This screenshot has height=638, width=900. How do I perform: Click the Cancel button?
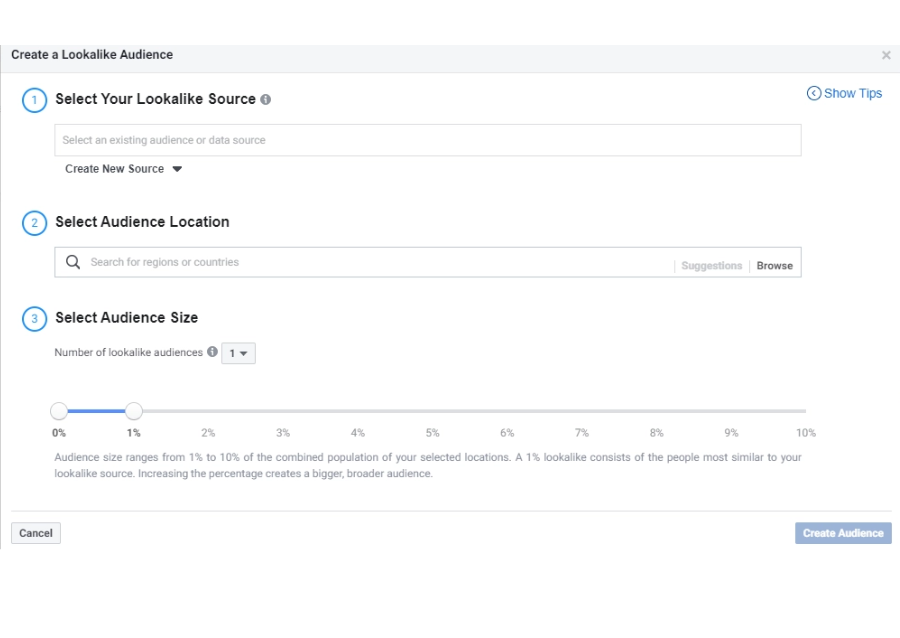[36, 533]
